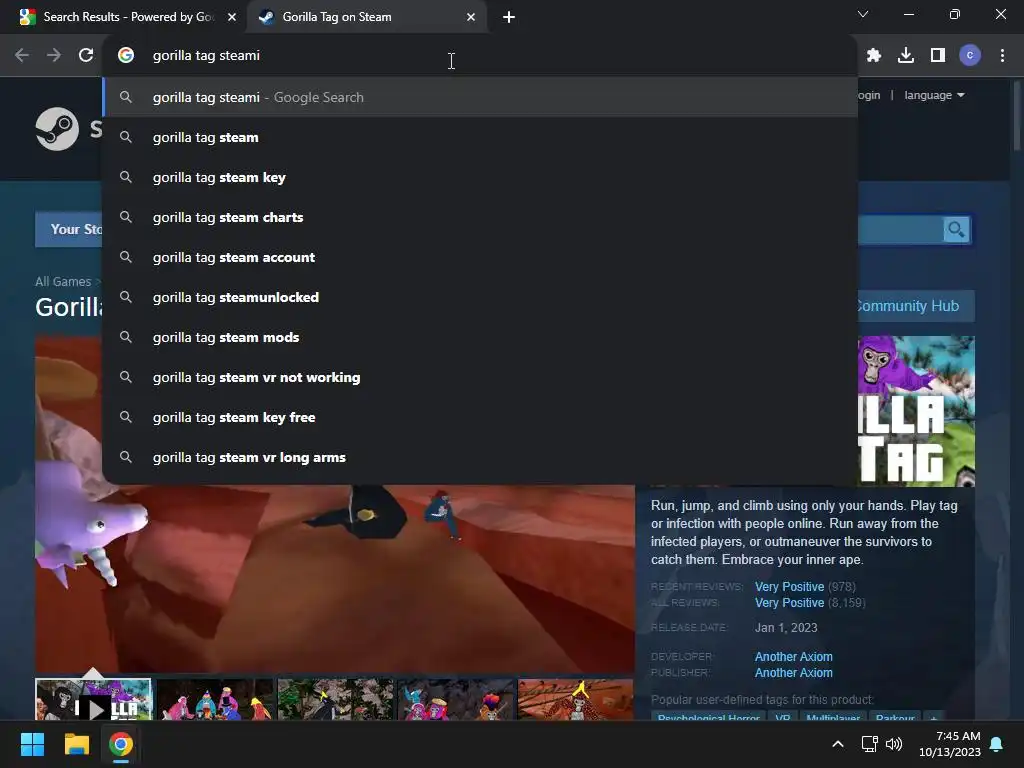Open the Community Hub button
This screenshot has height=768, width=1024.
tap(915, 306)
